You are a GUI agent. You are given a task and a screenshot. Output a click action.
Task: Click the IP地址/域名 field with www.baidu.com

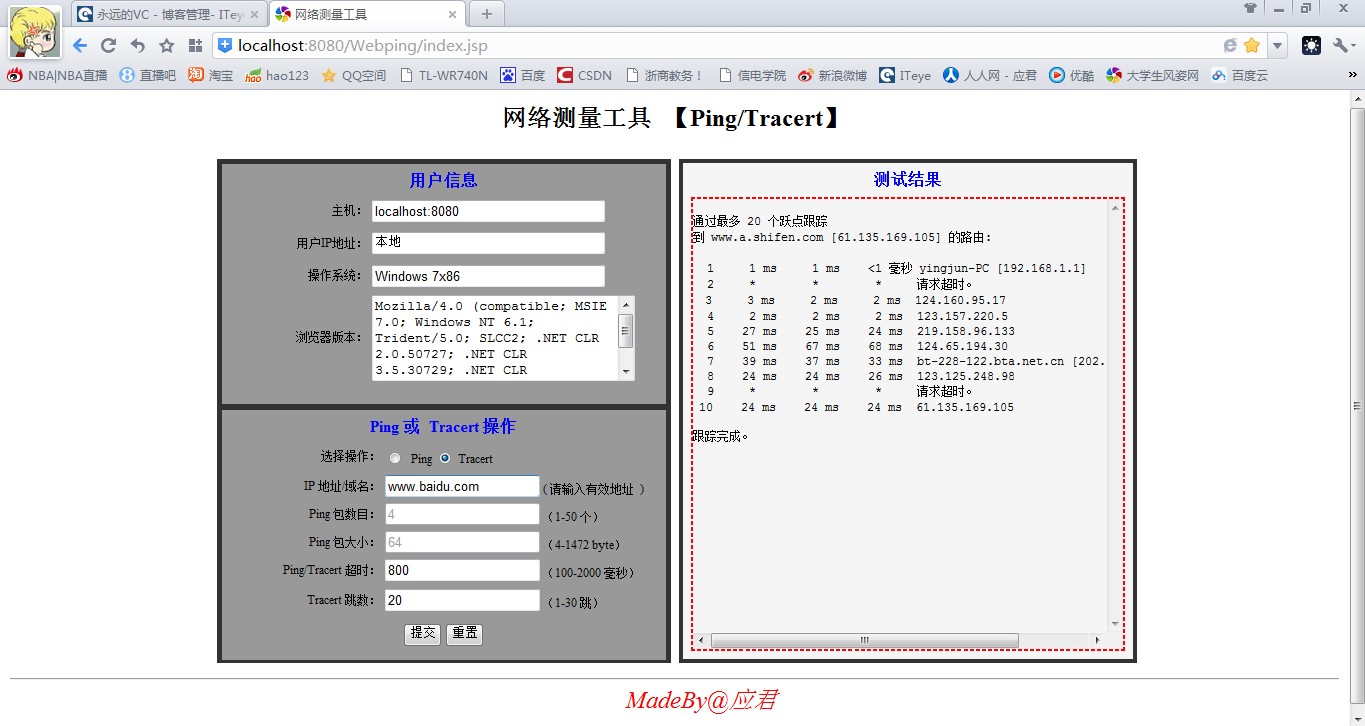(x=462, y=486)
